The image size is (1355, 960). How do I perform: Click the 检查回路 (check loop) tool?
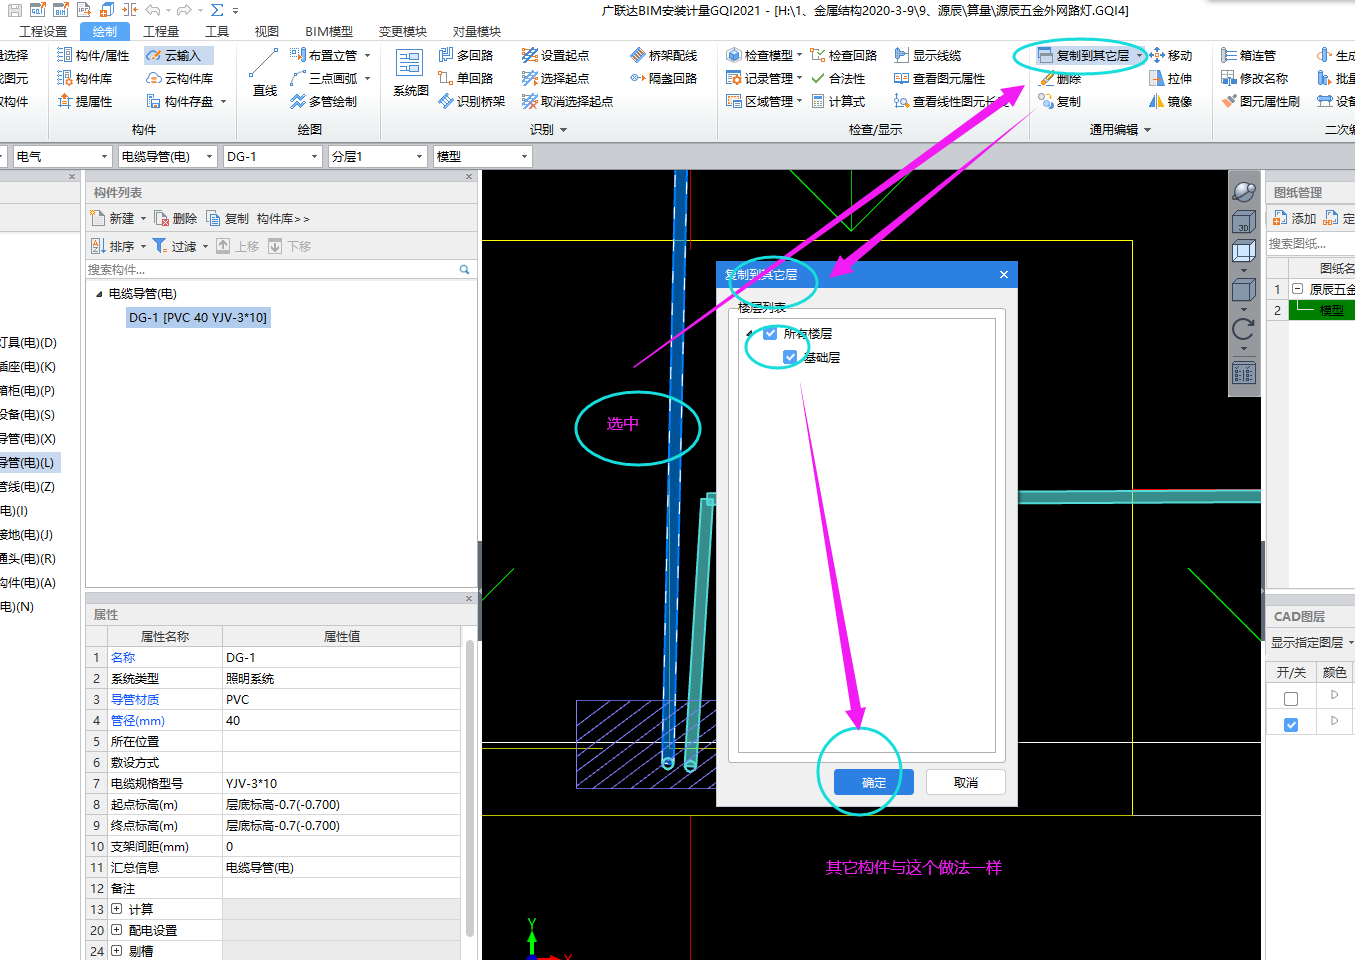(844, 55)
